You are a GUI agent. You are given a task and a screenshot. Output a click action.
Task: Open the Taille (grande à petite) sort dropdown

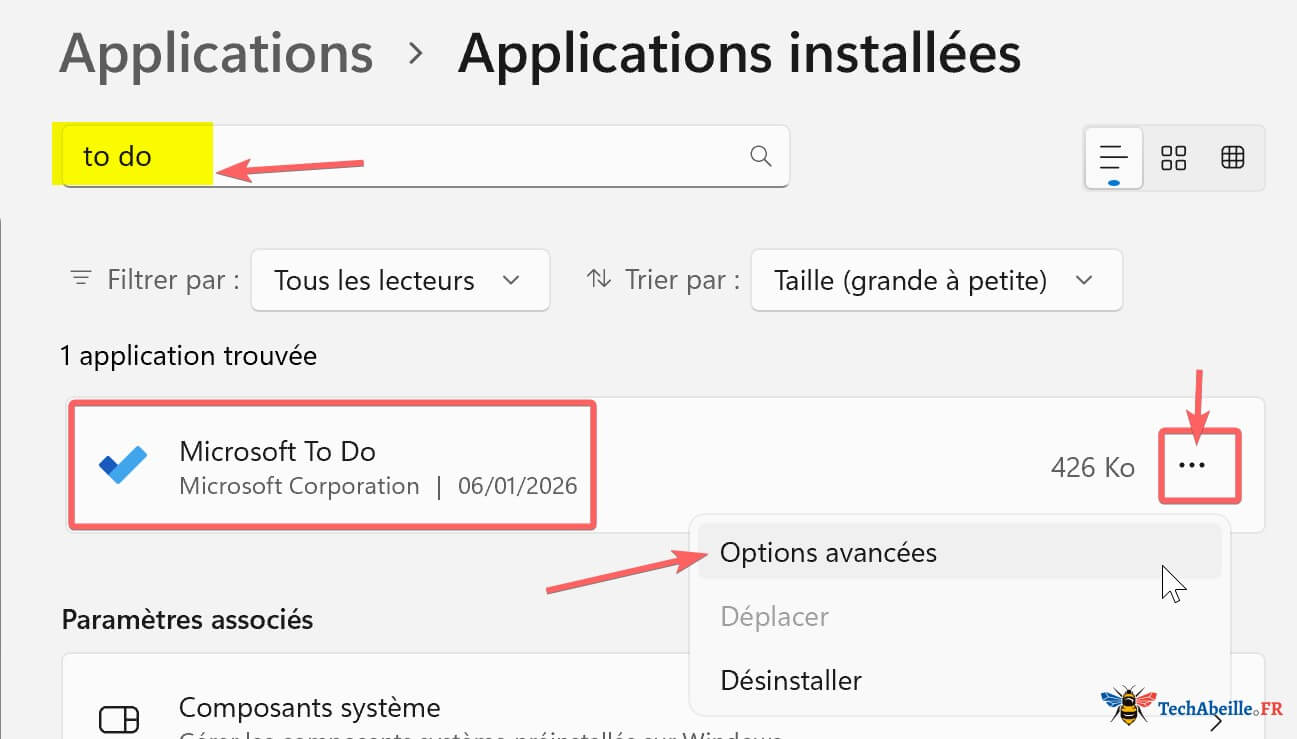click(x=935, y=280)
